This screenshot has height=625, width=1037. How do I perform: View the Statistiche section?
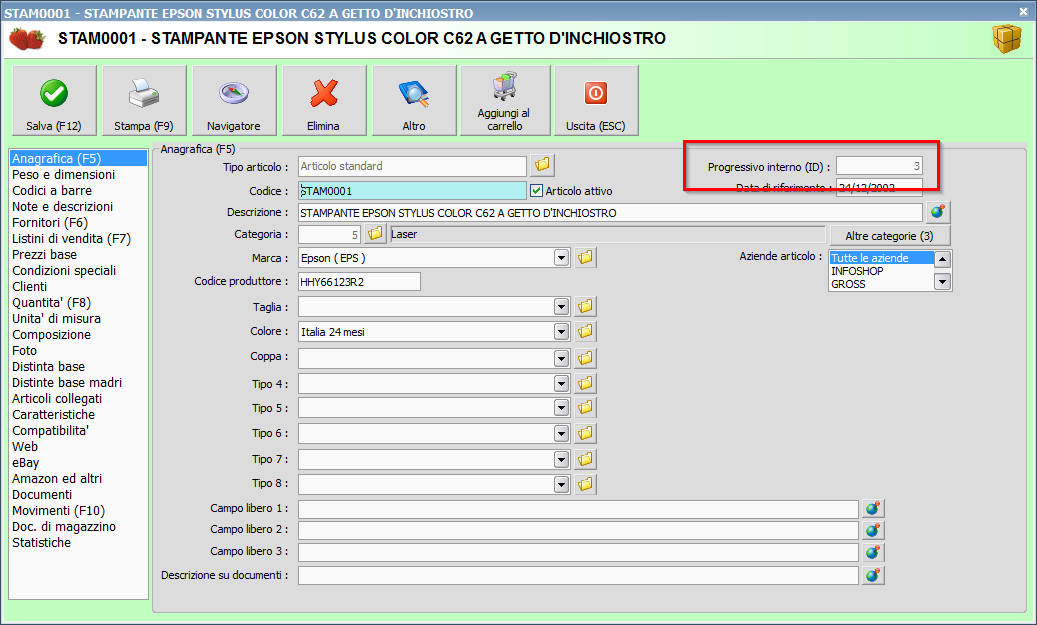point(41,542)
